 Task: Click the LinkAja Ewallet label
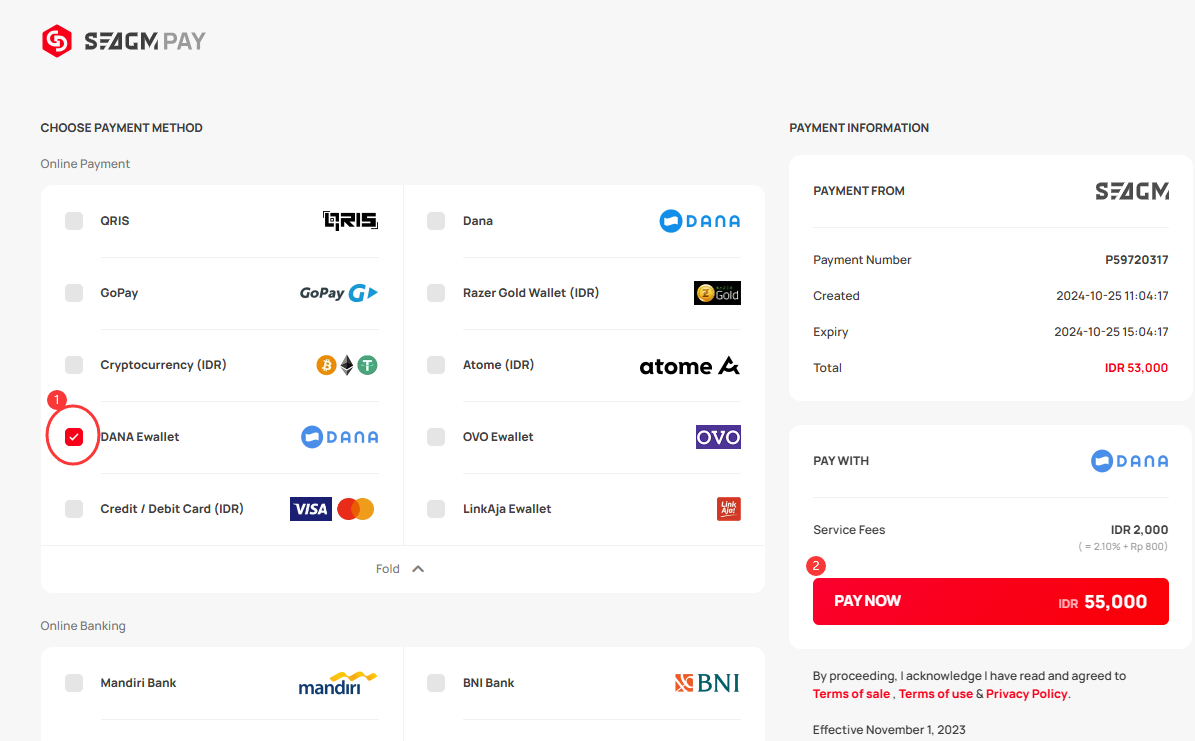pyautogui.click(x=507, y=509)
